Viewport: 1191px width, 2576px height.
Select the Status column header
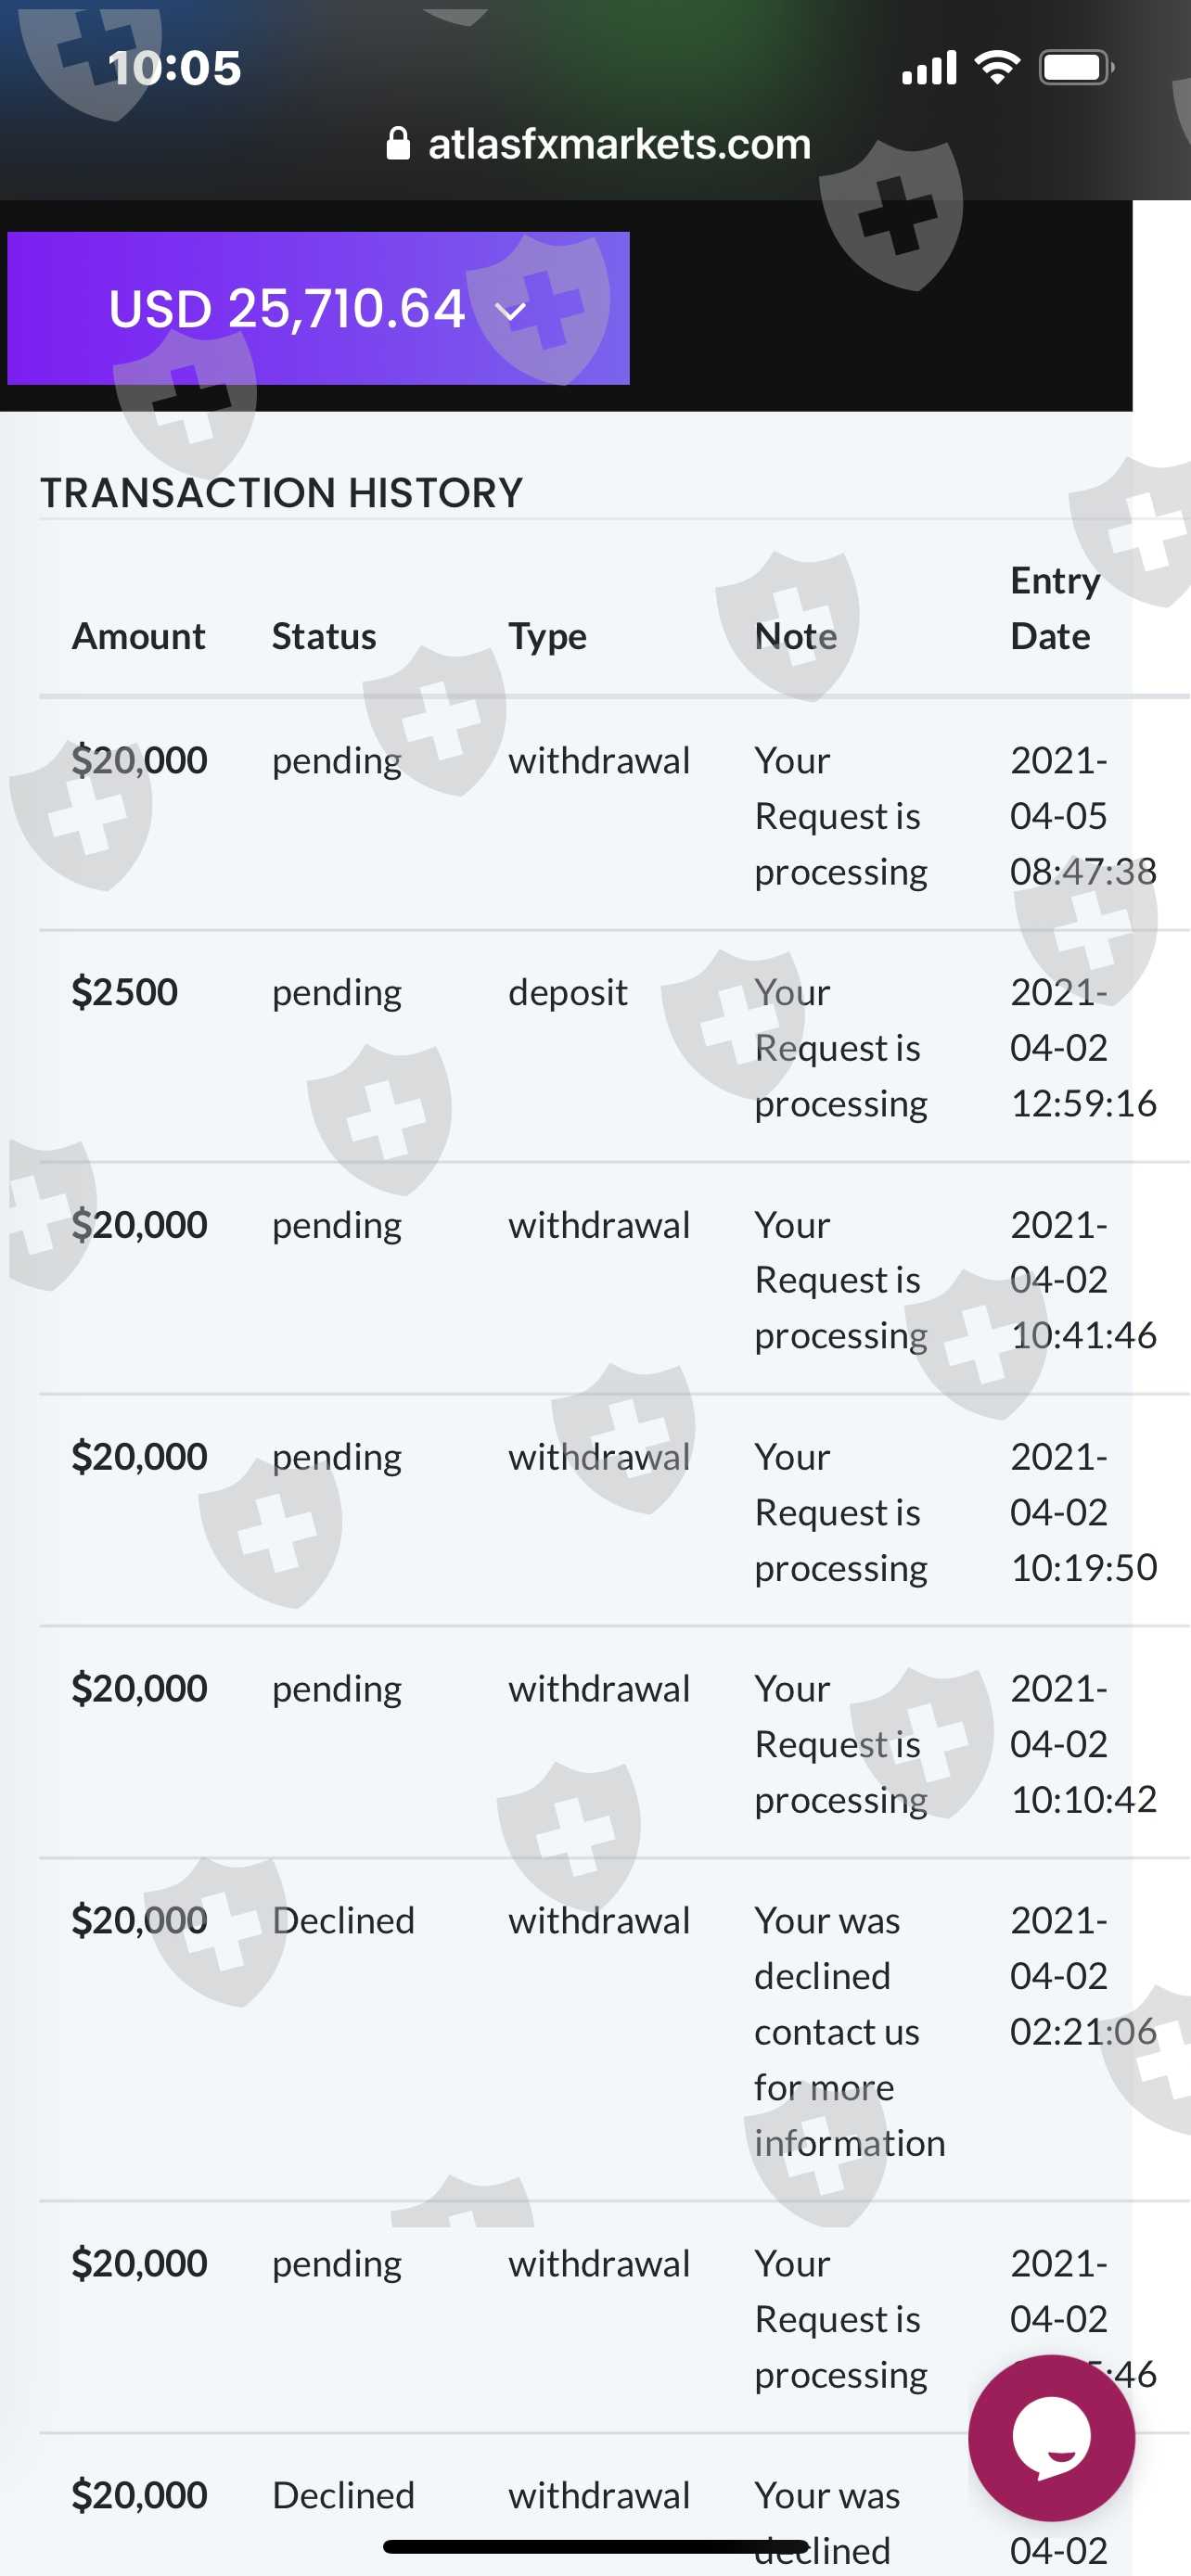[324, 637]
